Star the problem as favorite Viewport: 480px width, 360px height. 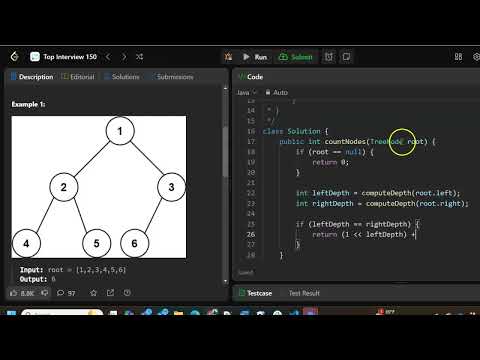click(x=93, y=293)
